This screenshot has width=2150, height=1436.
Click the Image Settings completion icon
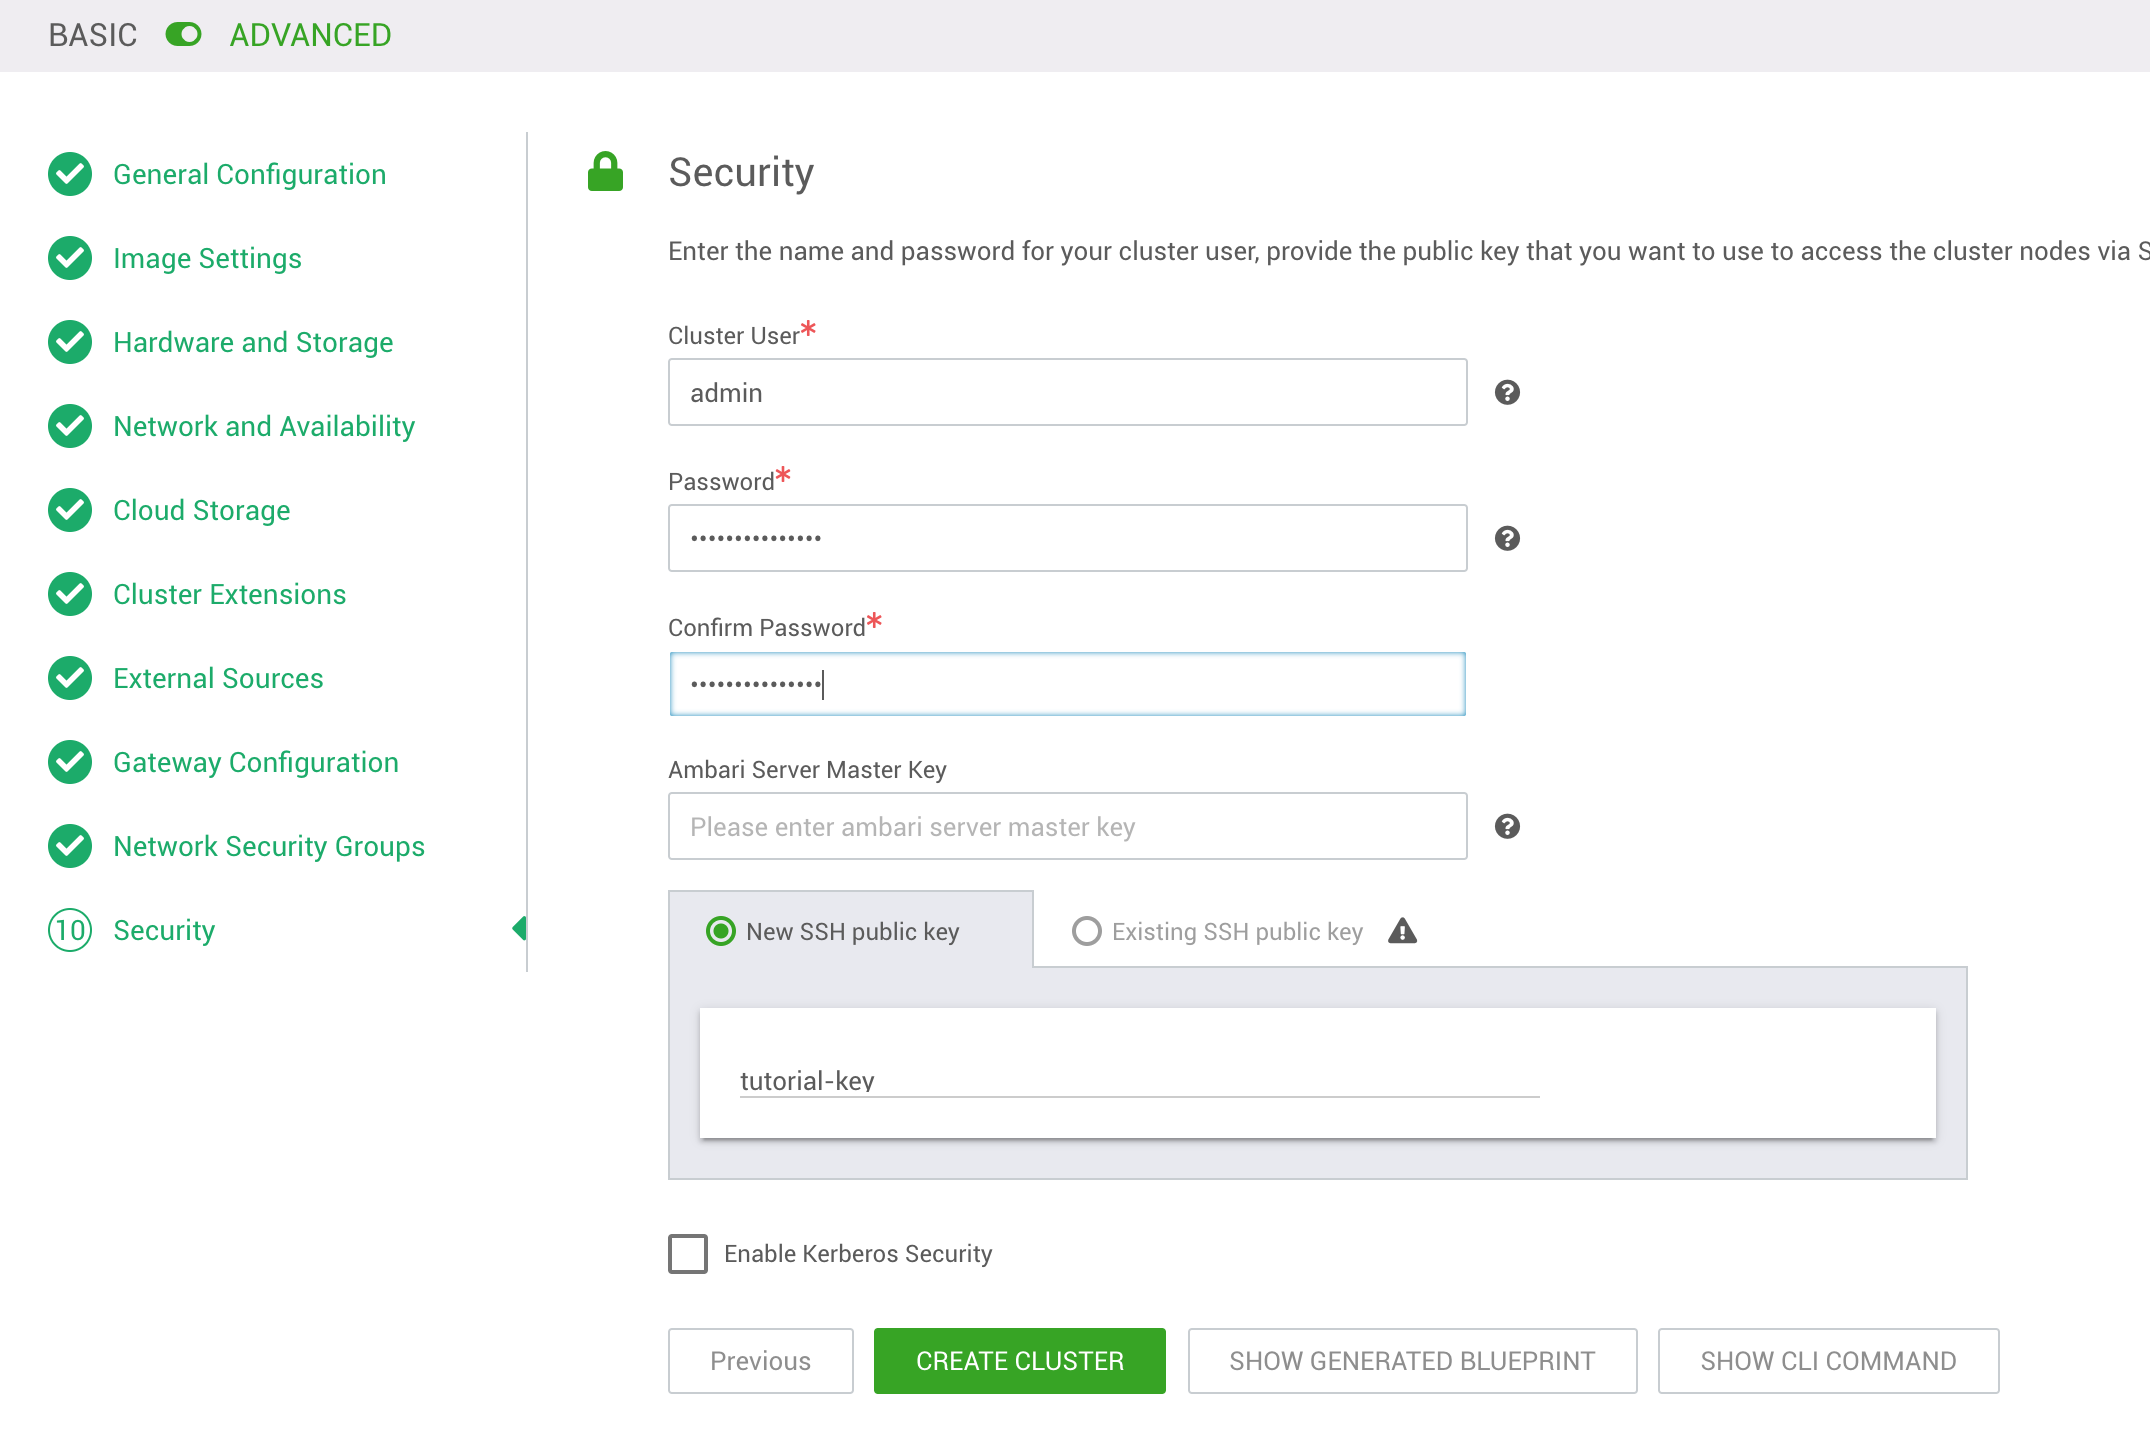click(69, 258)
